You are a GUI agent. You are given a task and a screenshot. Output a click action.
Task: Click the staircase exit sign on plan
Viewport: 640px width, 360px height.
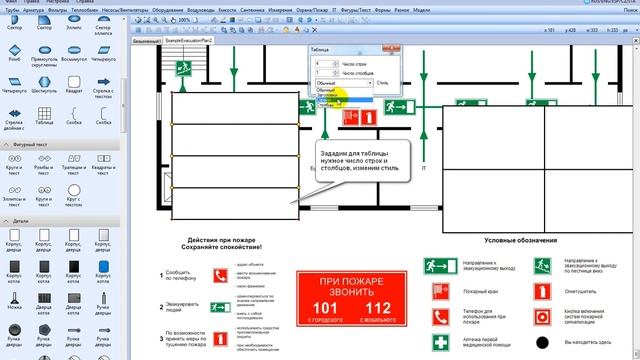pos(184,69)
